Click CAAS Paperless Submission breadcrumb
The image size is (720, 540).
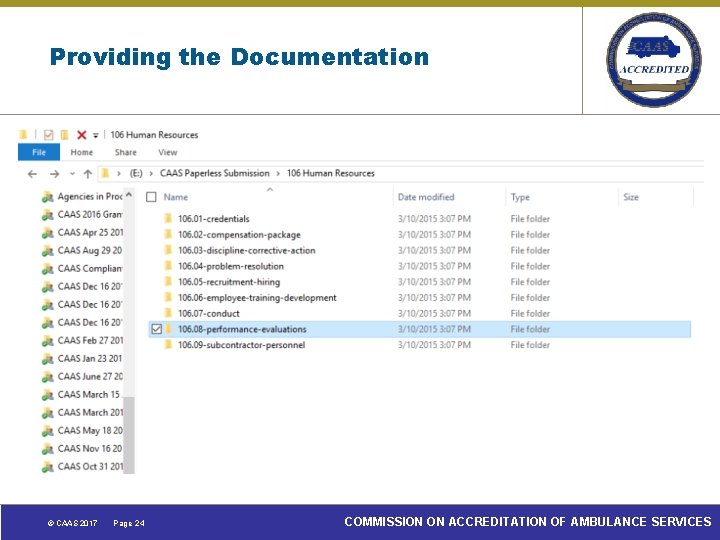click(214, 173)
